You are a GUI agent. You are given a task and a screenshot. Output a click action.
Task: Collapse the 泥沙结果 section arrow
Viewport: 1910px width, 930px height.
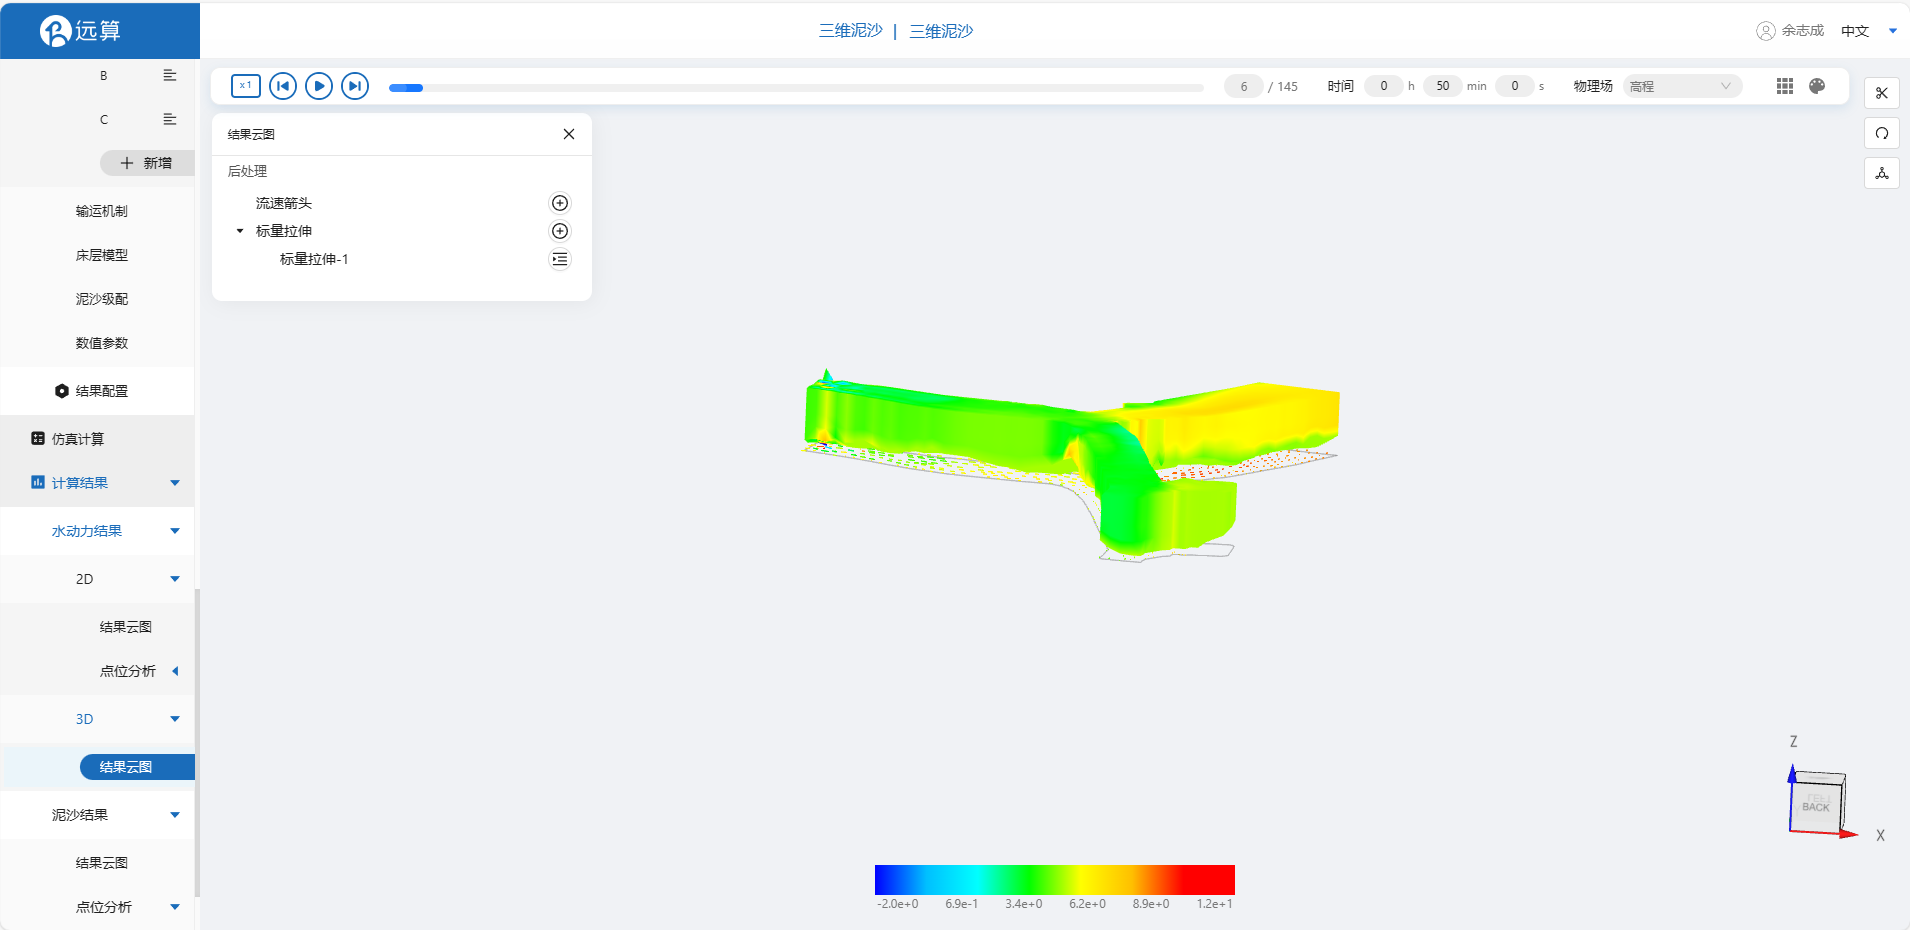click(x=175, y=815)
